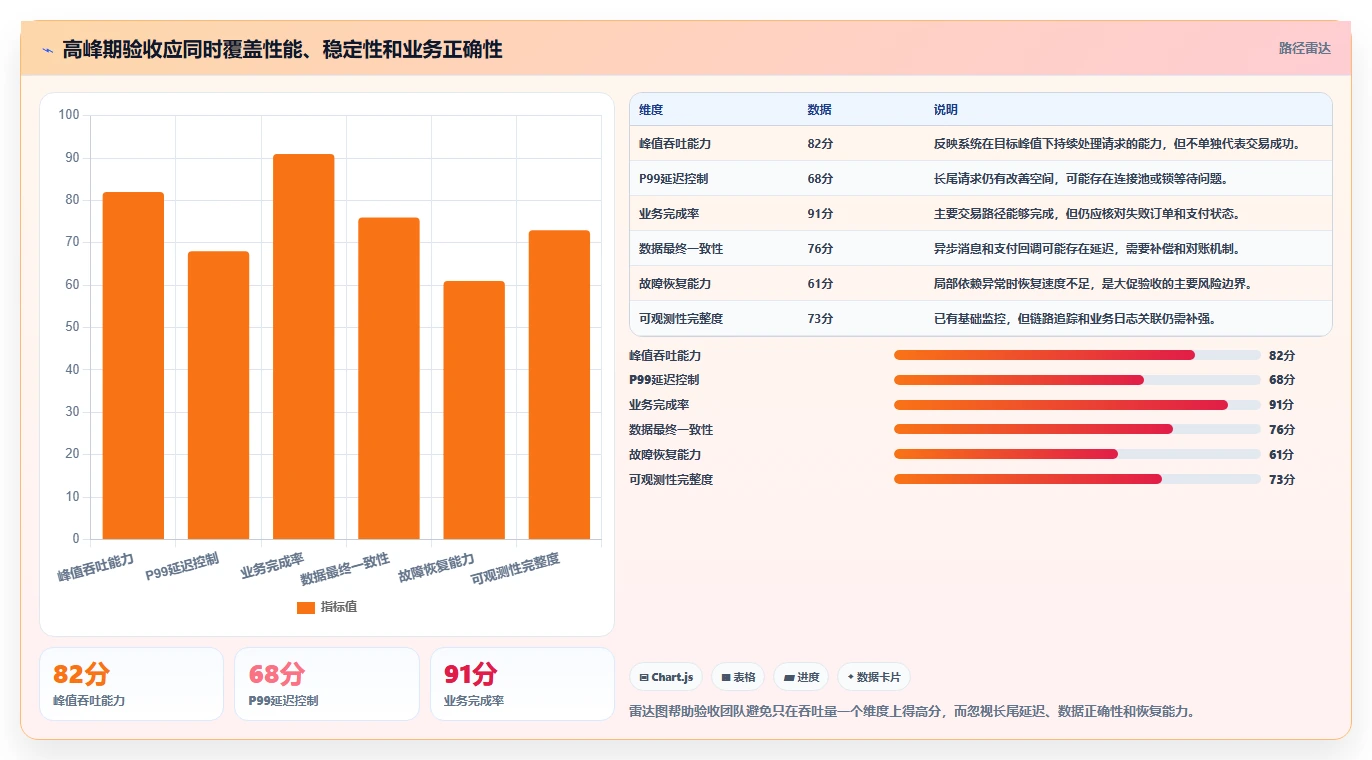
Task: Click the description starting 已有基础监控
Action: pos(1075,319)
